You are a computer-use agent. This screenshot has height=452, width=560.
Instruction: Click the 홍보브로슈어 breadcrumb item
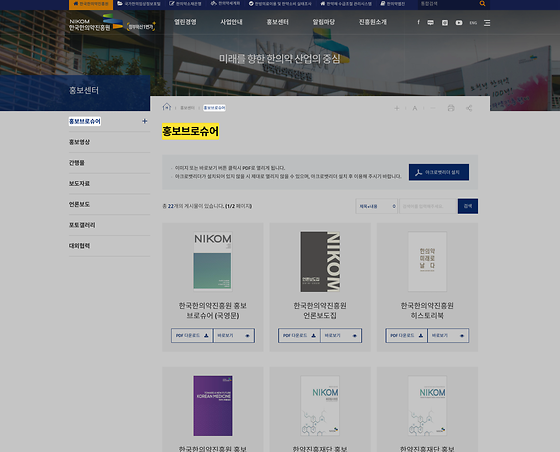coord(214,108)
